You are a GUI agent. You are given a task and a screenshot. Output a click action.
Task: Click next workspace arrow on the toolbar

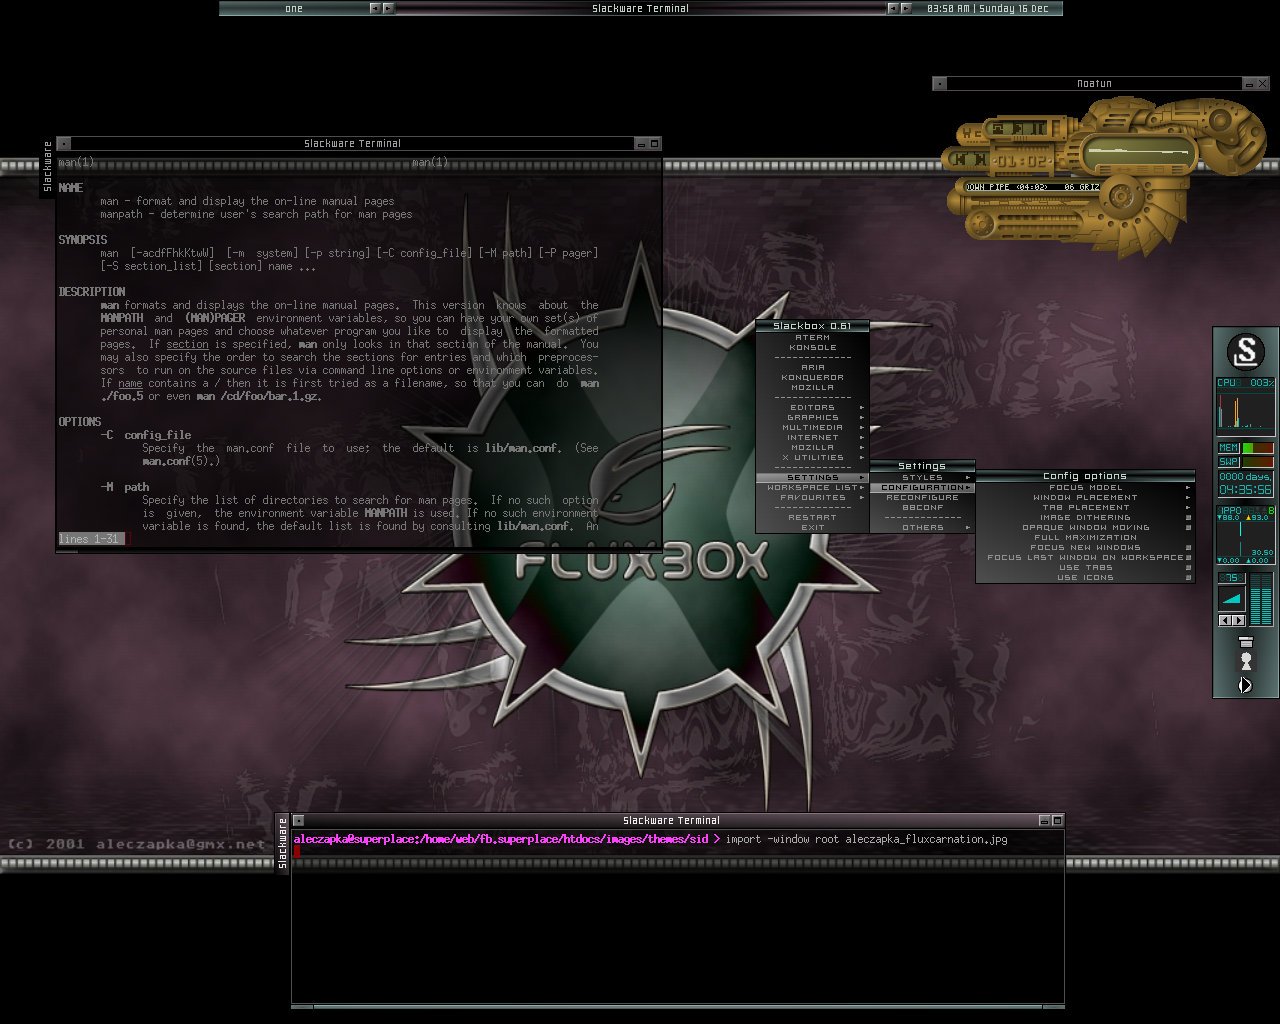pos(388,8)
